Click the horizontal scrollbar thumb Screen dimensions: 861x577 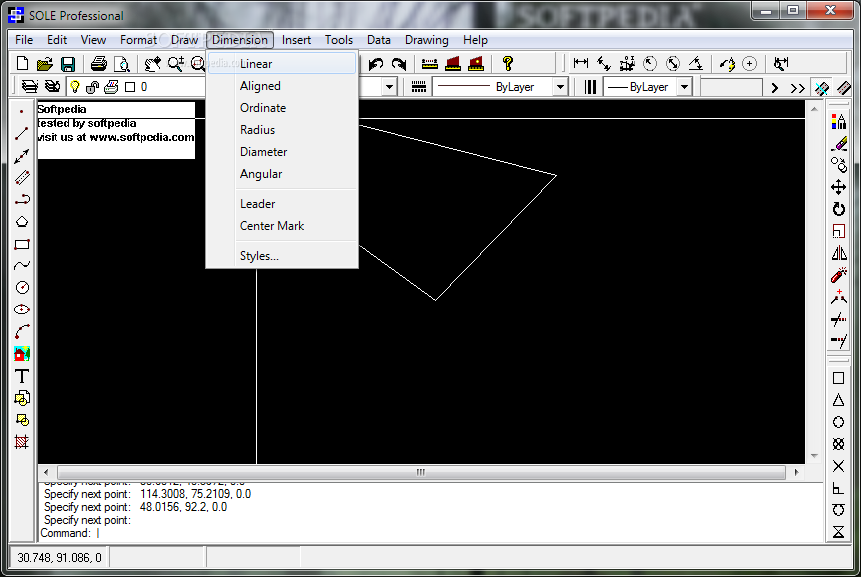[x=421, y=472]
